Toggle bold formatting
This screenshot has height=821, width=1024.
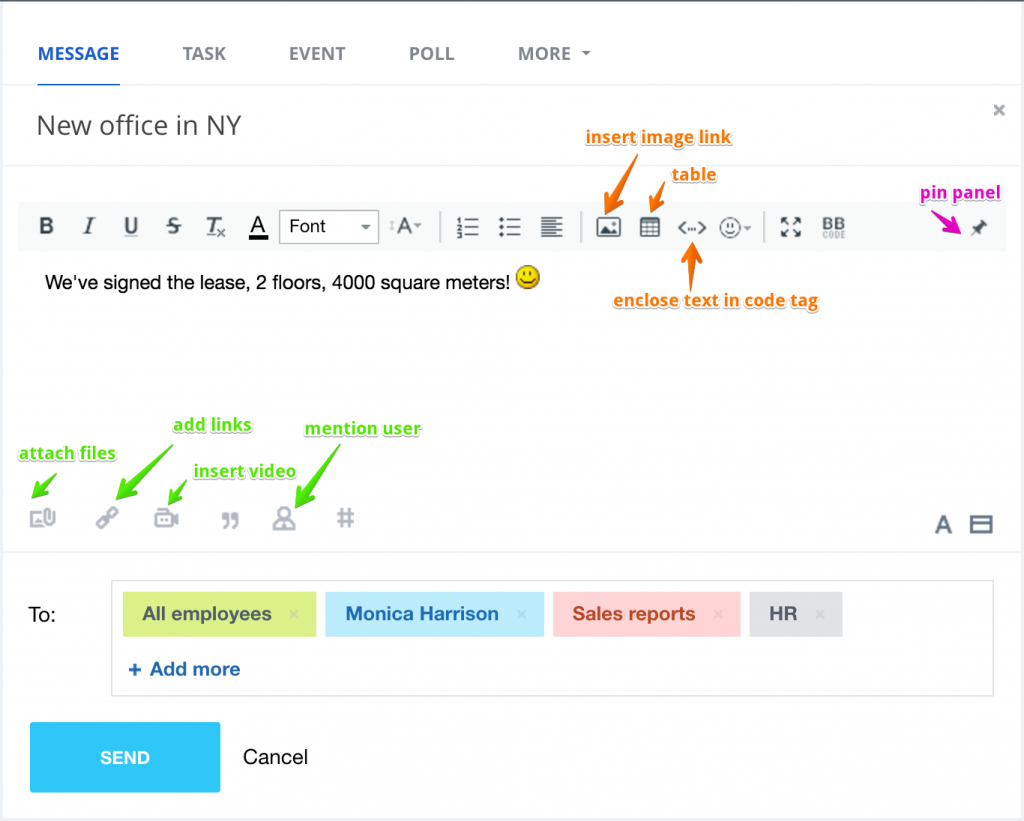[46, 226]
